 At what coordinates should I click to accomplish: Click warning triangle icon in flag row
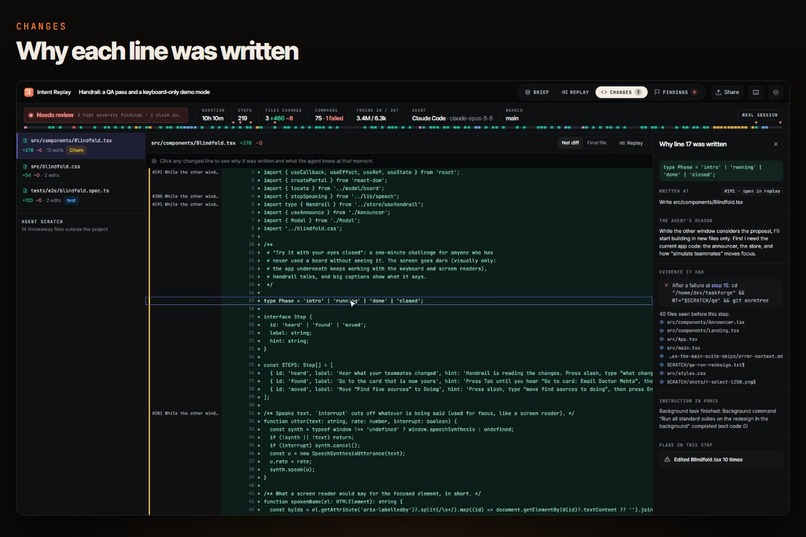pos(667,459)
